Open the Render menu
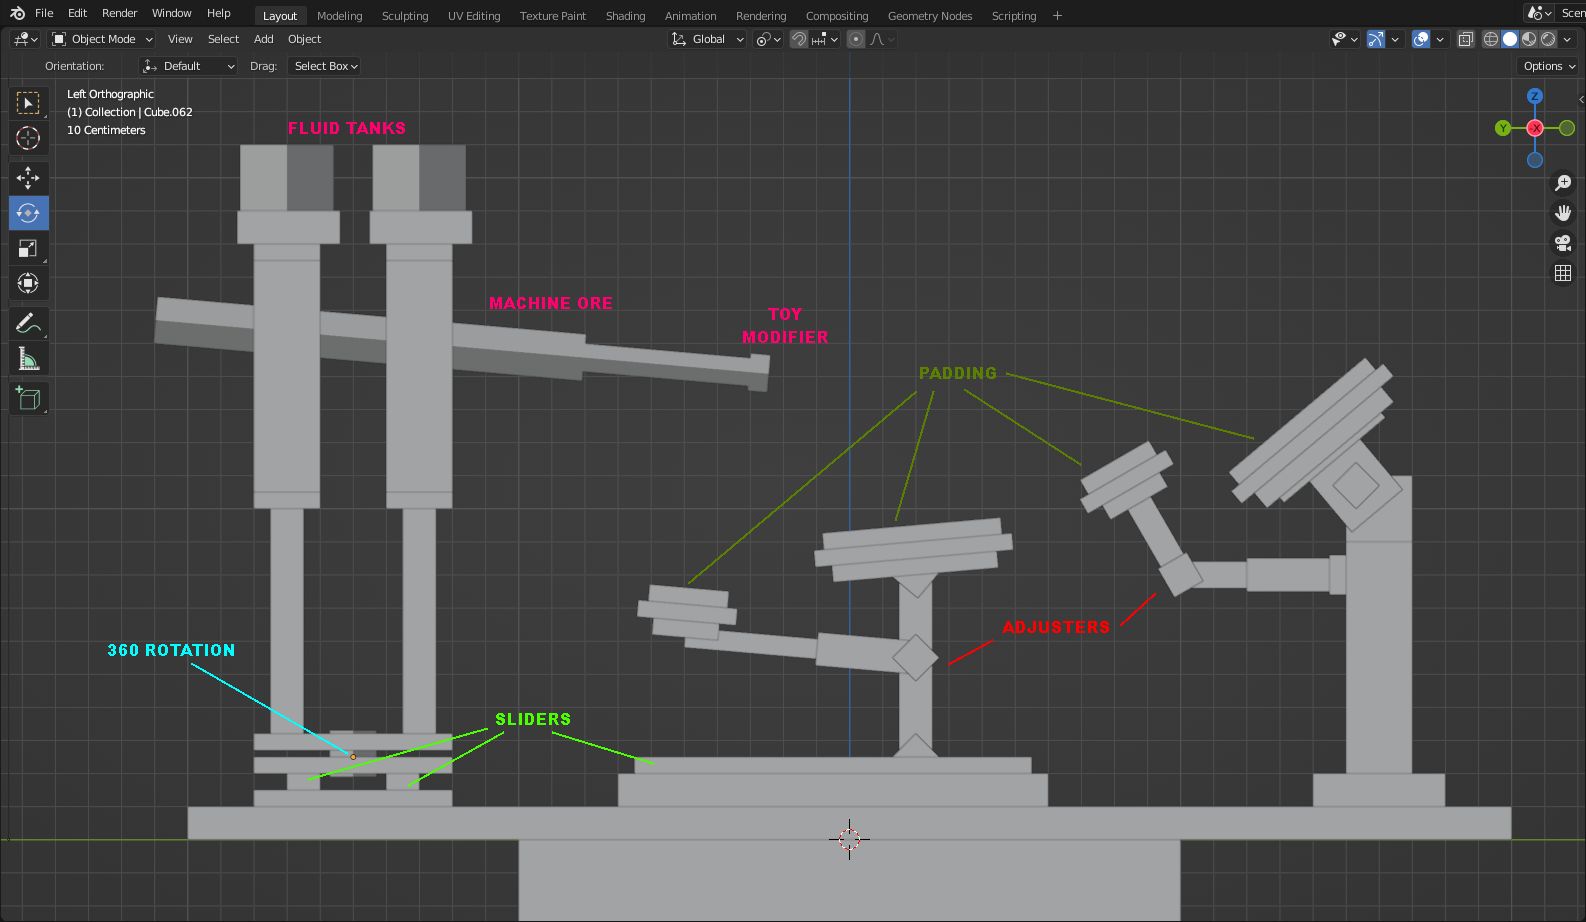The height and width of the screenshot is (922, 1586). [119, 13]
